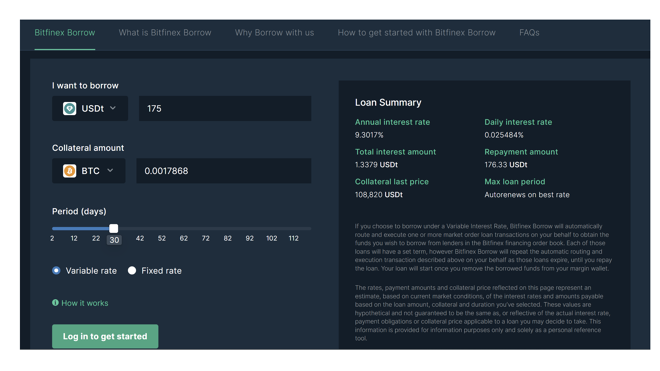
Task: Click the borrow amount field showing 175
Action: 225,109
